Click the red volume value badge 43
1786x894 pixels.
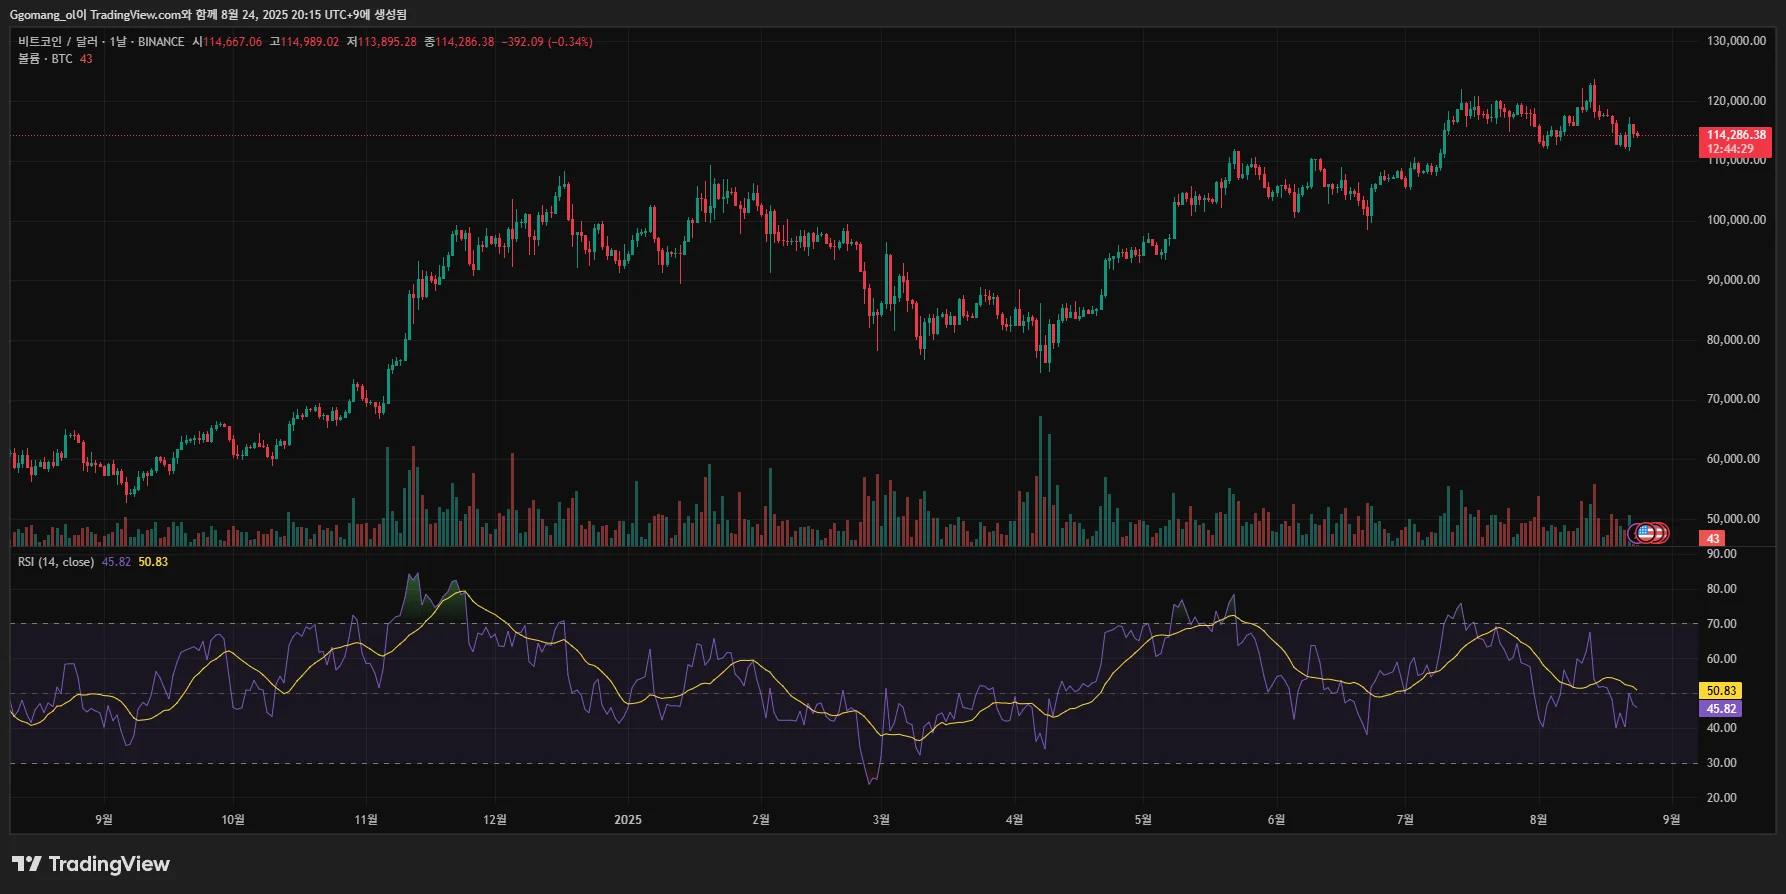[x=1713, y=538]
